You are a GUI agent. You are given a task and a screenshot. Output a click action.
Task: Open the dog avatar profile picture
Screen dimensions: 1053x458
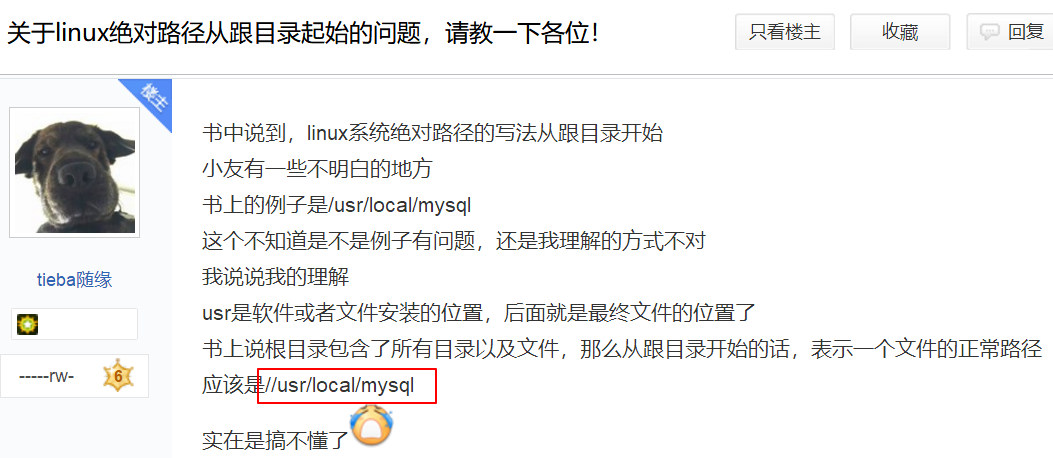pos(75,173)
